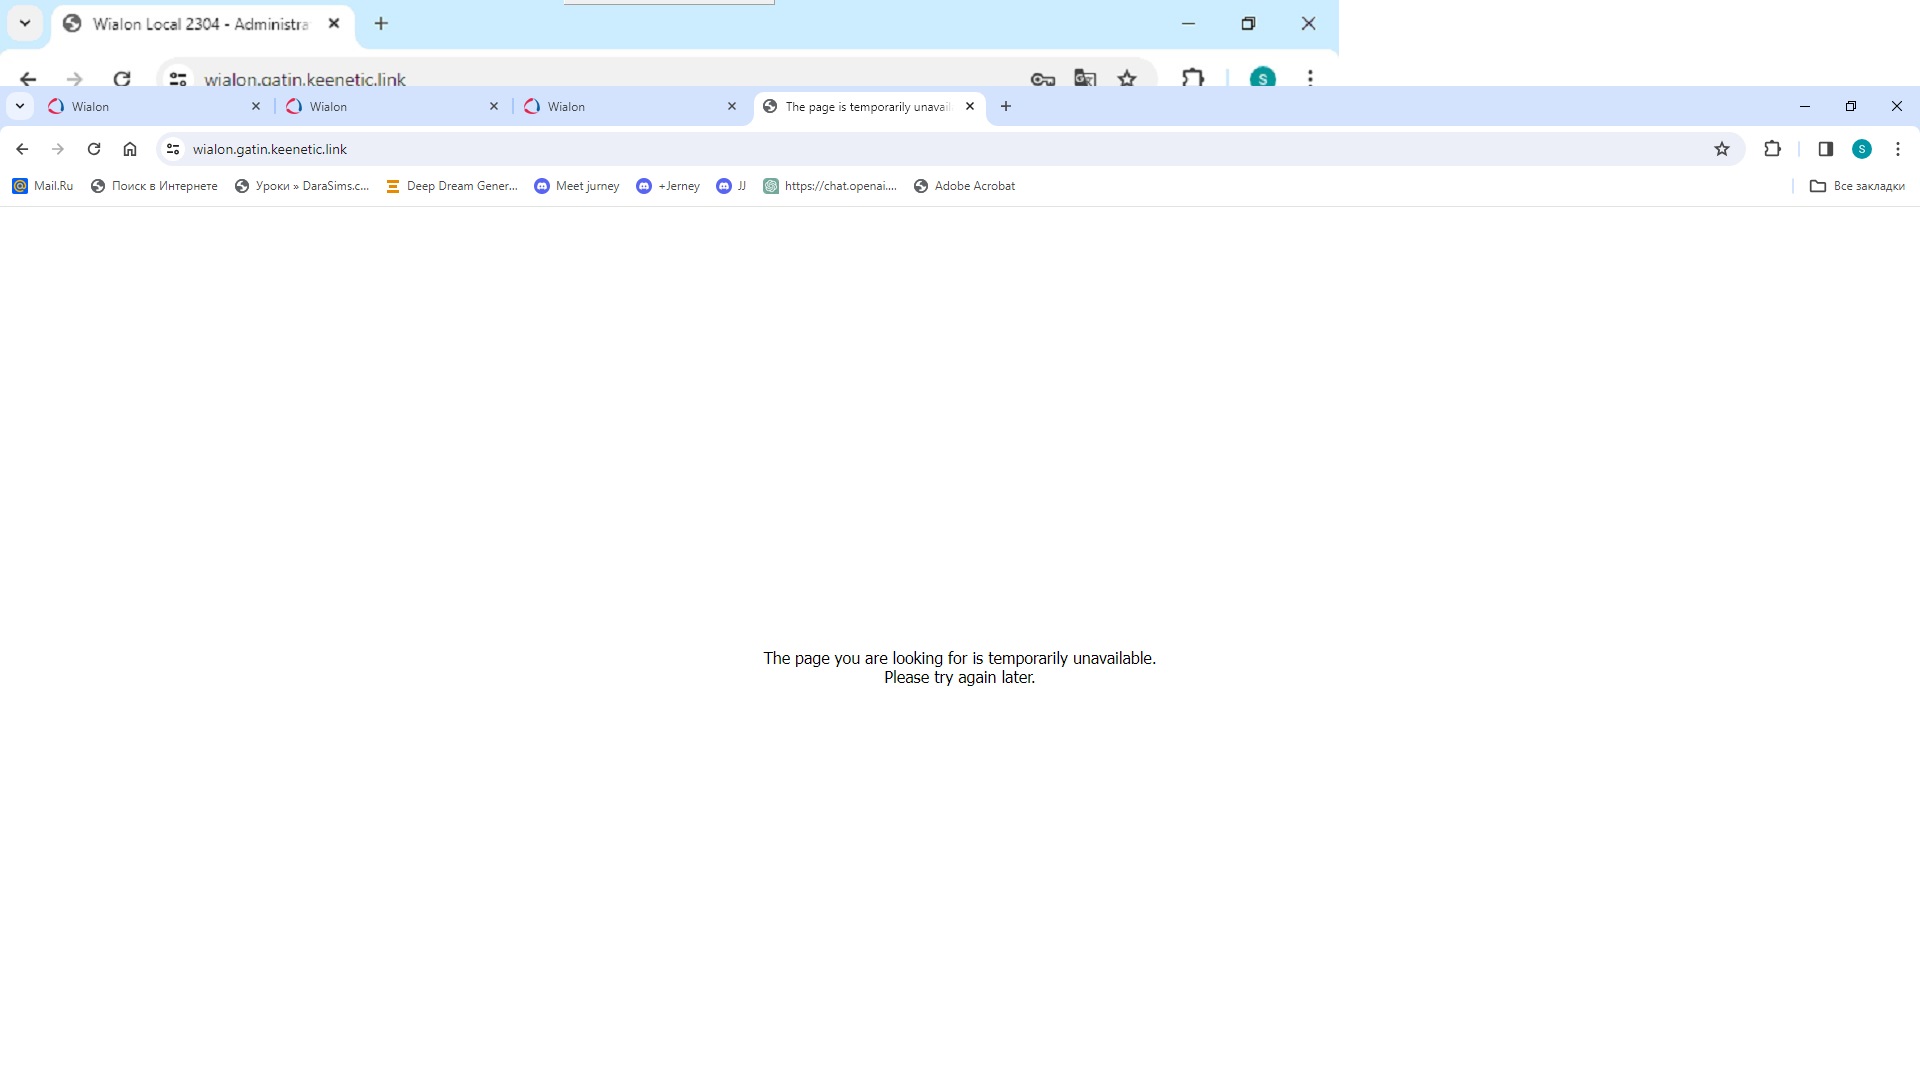1920x1080 pixels.
Task: Click the reload page icon in front window
Action: point(94,149)
